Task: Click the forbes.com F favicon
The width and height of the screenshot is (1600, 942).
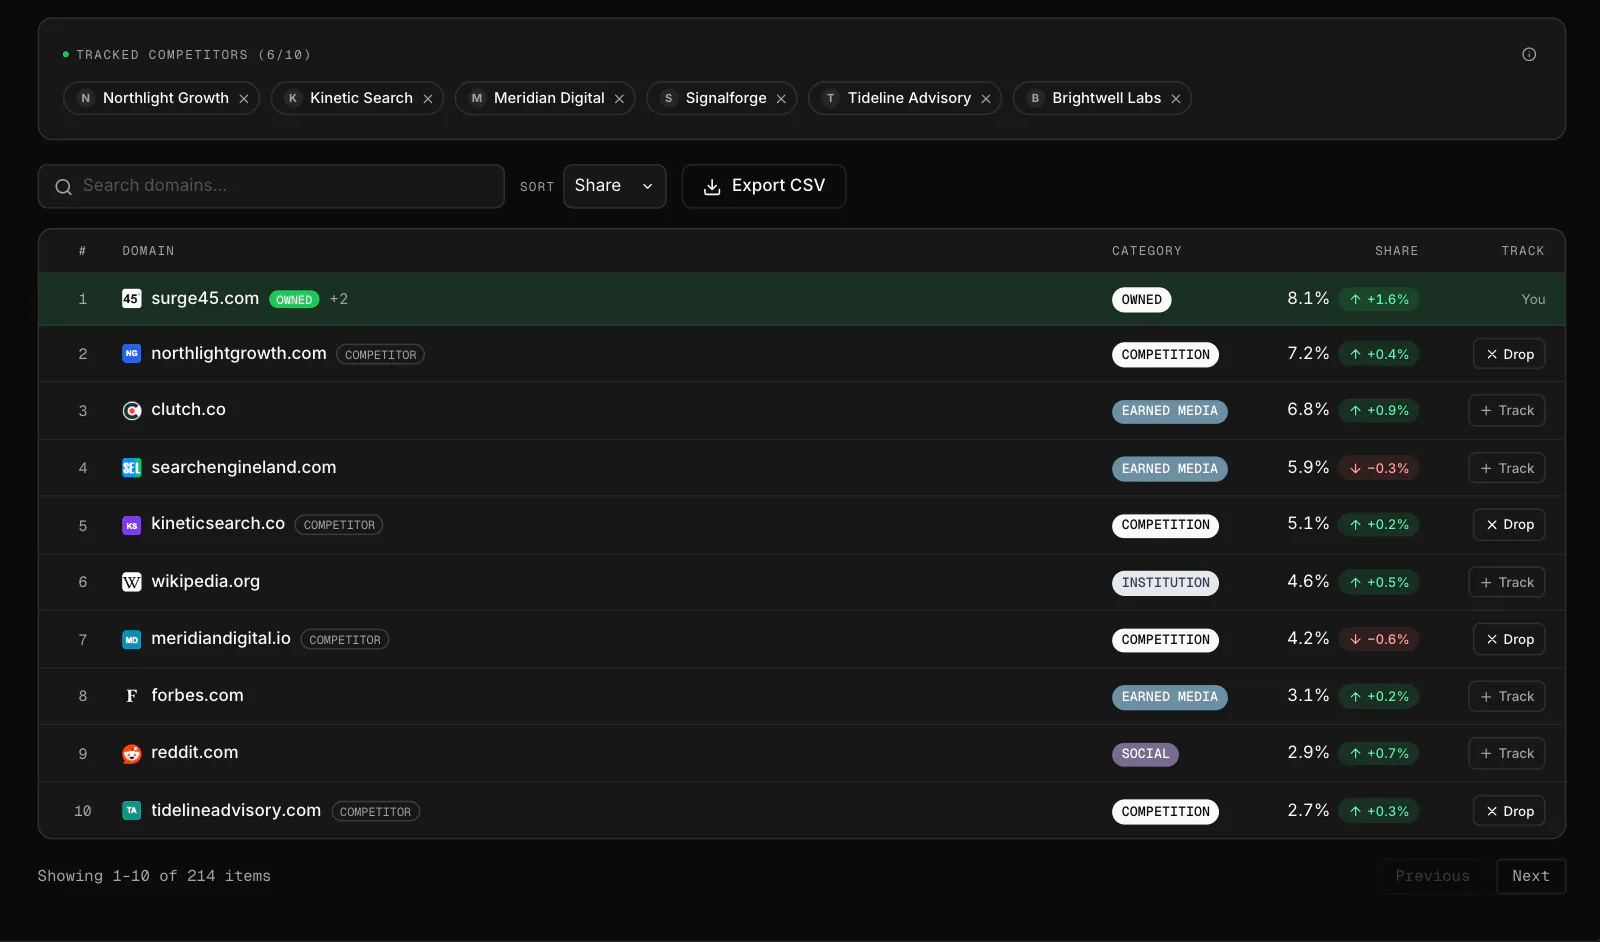Action: coord(131,696)
